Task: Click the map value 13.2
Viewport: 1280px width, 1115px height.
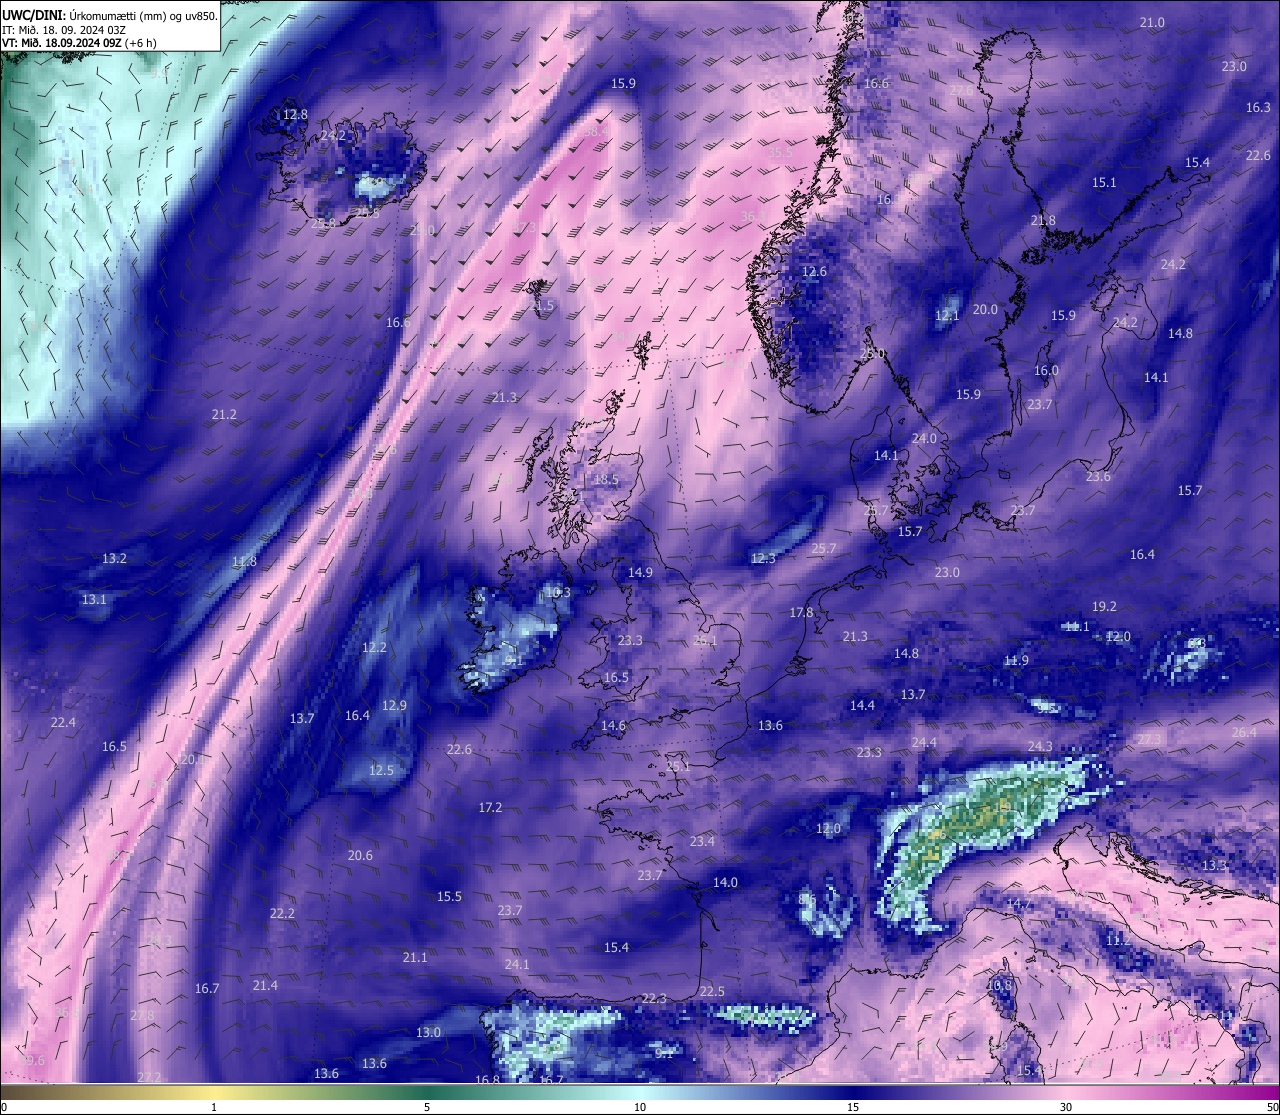Action: click(115, 559)
